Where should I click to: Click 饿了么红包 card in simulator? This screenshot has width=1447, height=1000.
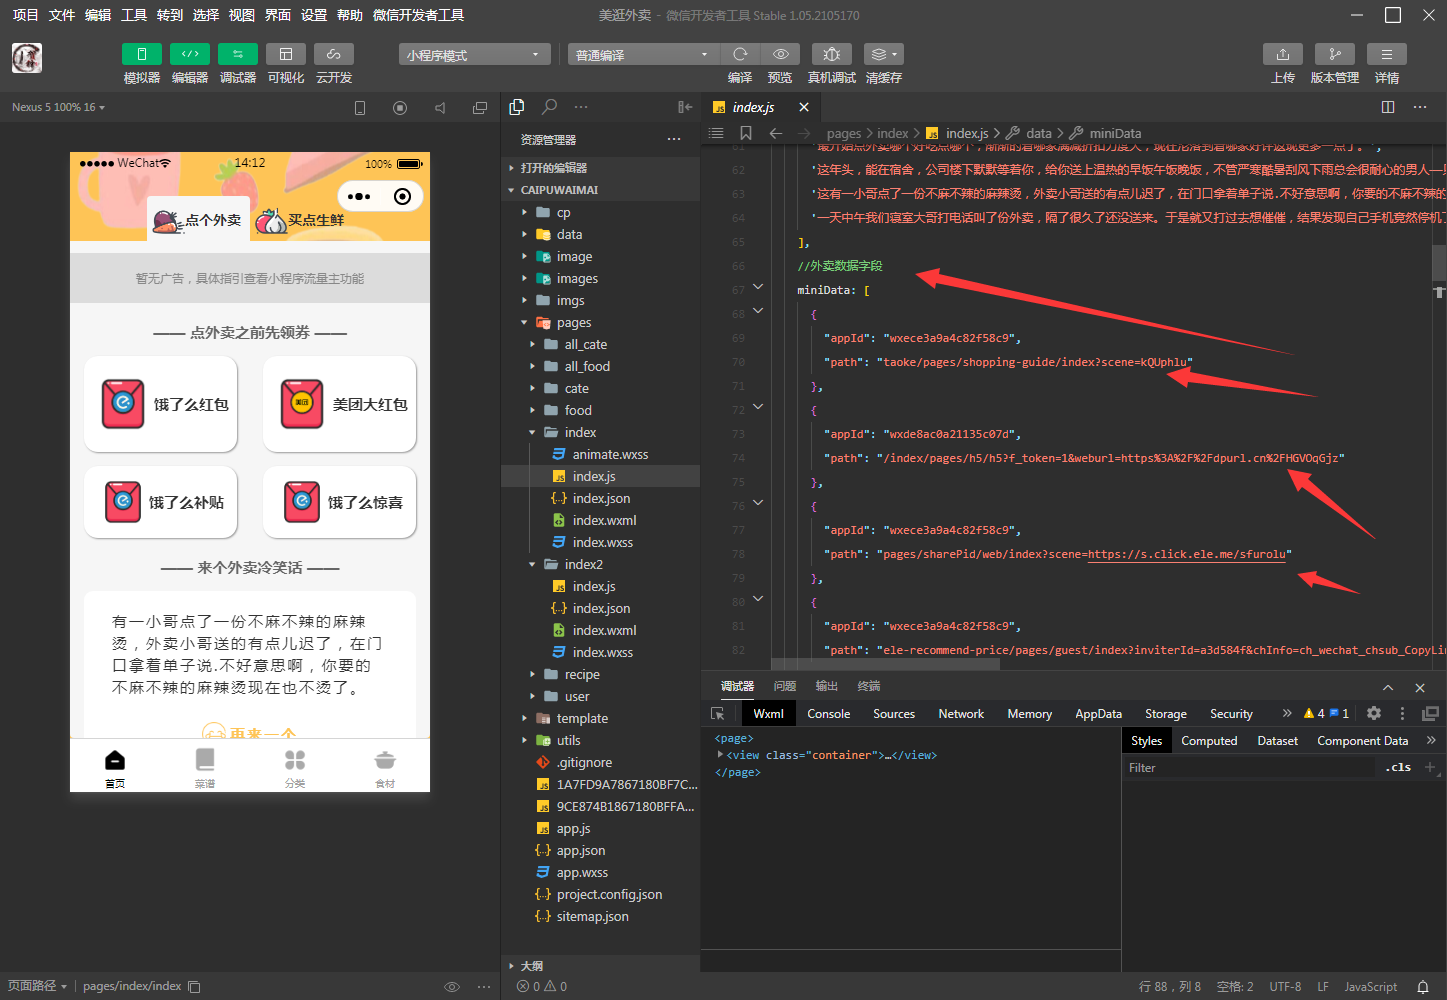[x=161, y=404]
